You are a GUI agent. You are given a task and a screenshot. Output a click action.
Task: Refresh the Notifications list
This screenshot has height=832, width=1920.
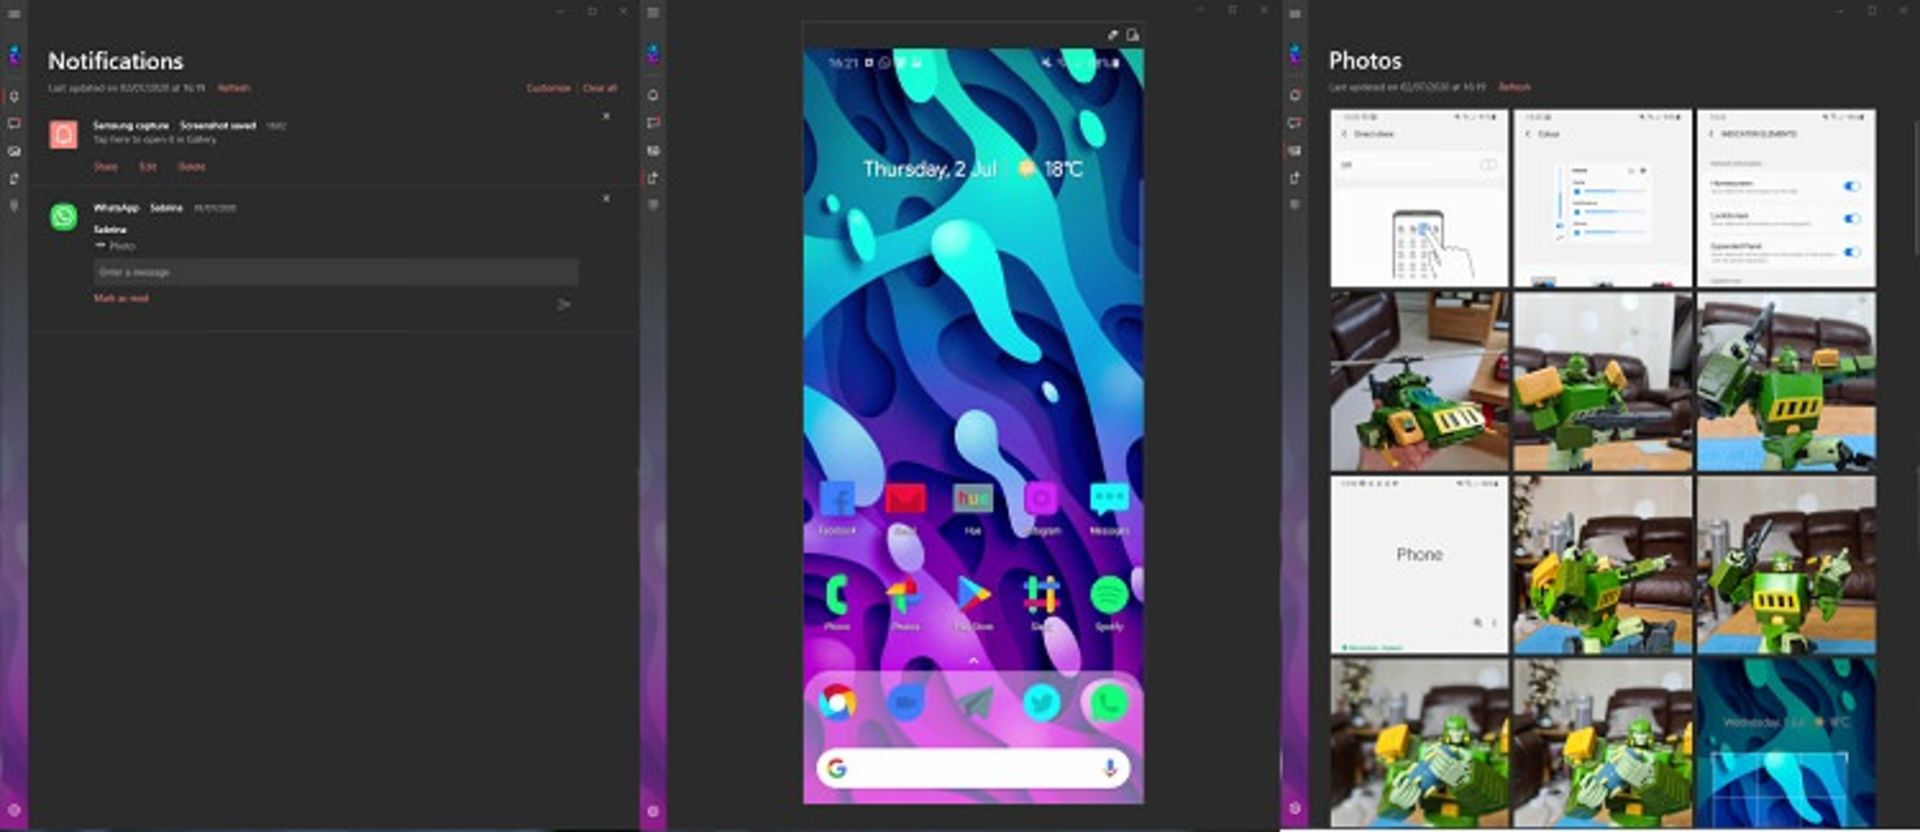point(234,88)
